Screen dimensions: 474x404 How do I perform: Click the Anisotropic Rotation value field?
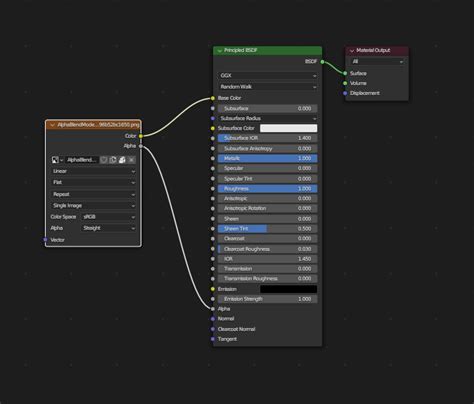coord(268,208)
